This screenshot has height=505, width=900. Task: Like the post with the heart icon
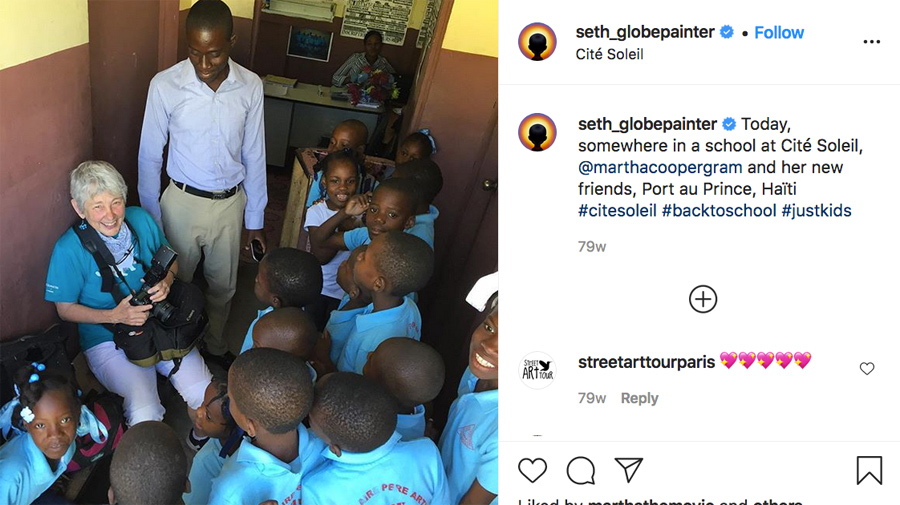pyautogui.click(x=532, y=471)
